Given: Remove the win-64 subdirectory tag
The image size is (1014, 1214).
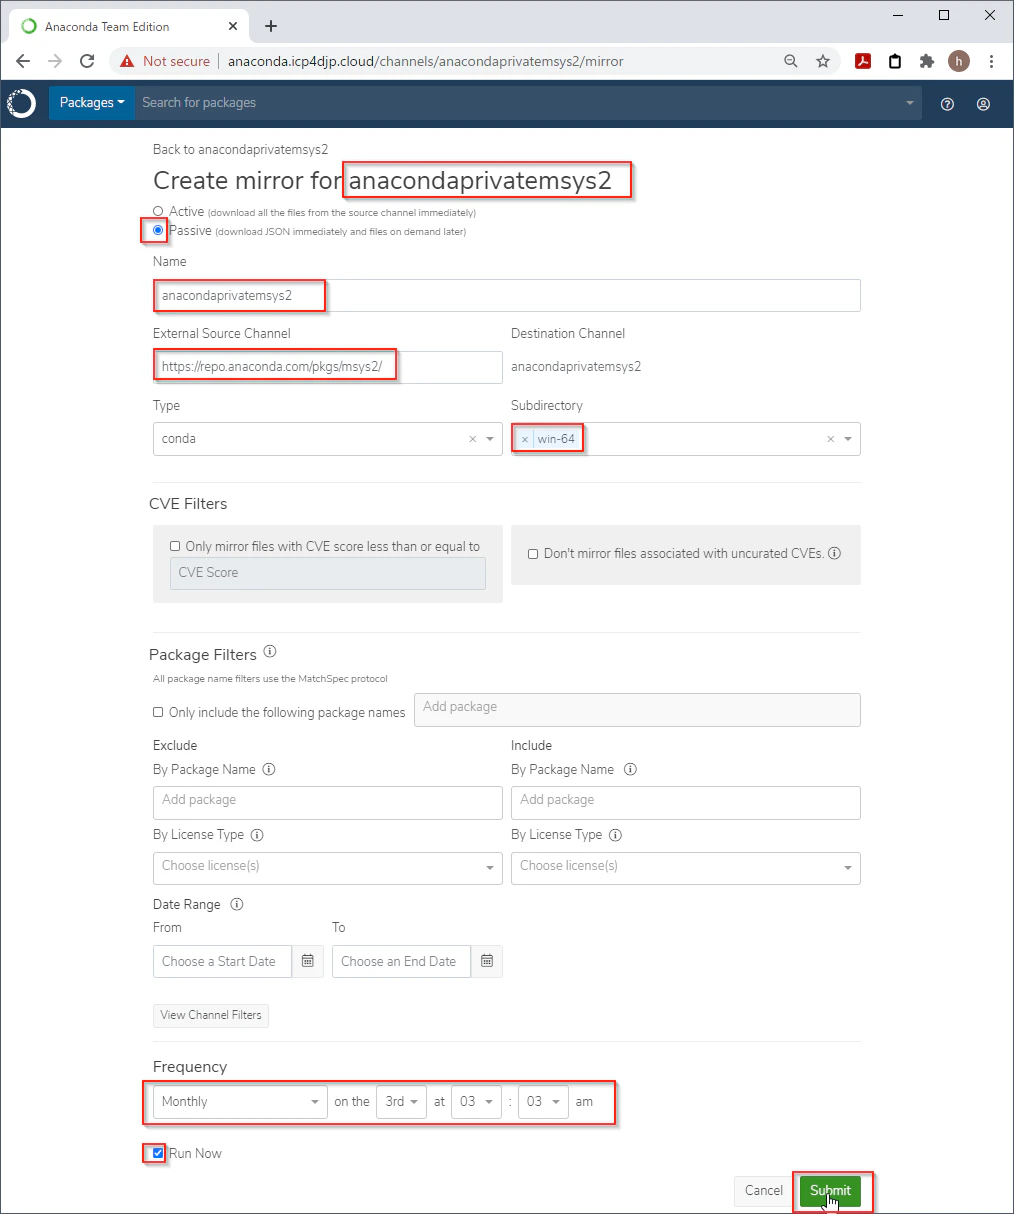Looking at the screenshot, I should [x=525, y=439].
